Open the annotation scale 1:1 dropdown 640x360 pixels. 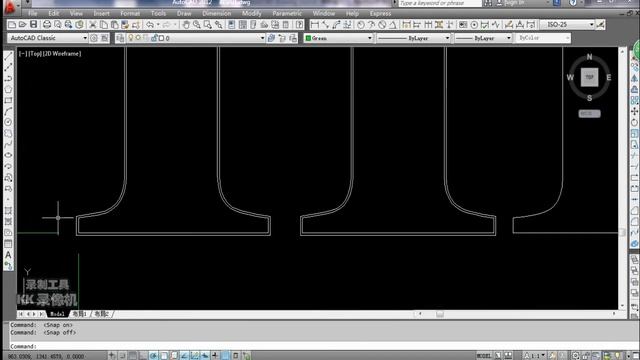[535, 356]
